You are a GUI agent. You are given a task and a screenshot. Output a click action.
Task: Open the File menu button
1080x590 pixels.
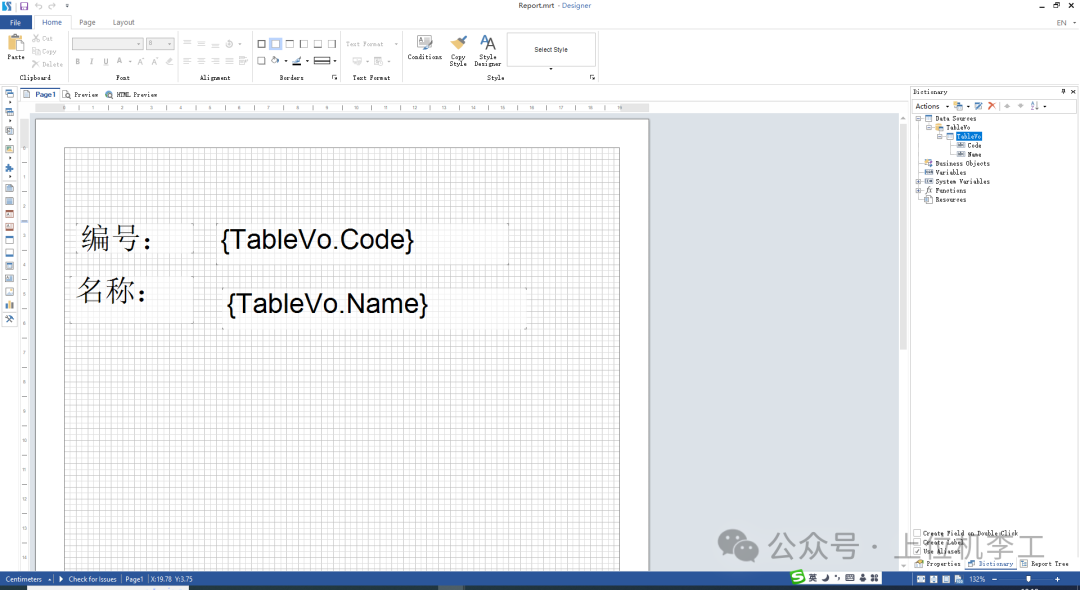coord(16,22)
